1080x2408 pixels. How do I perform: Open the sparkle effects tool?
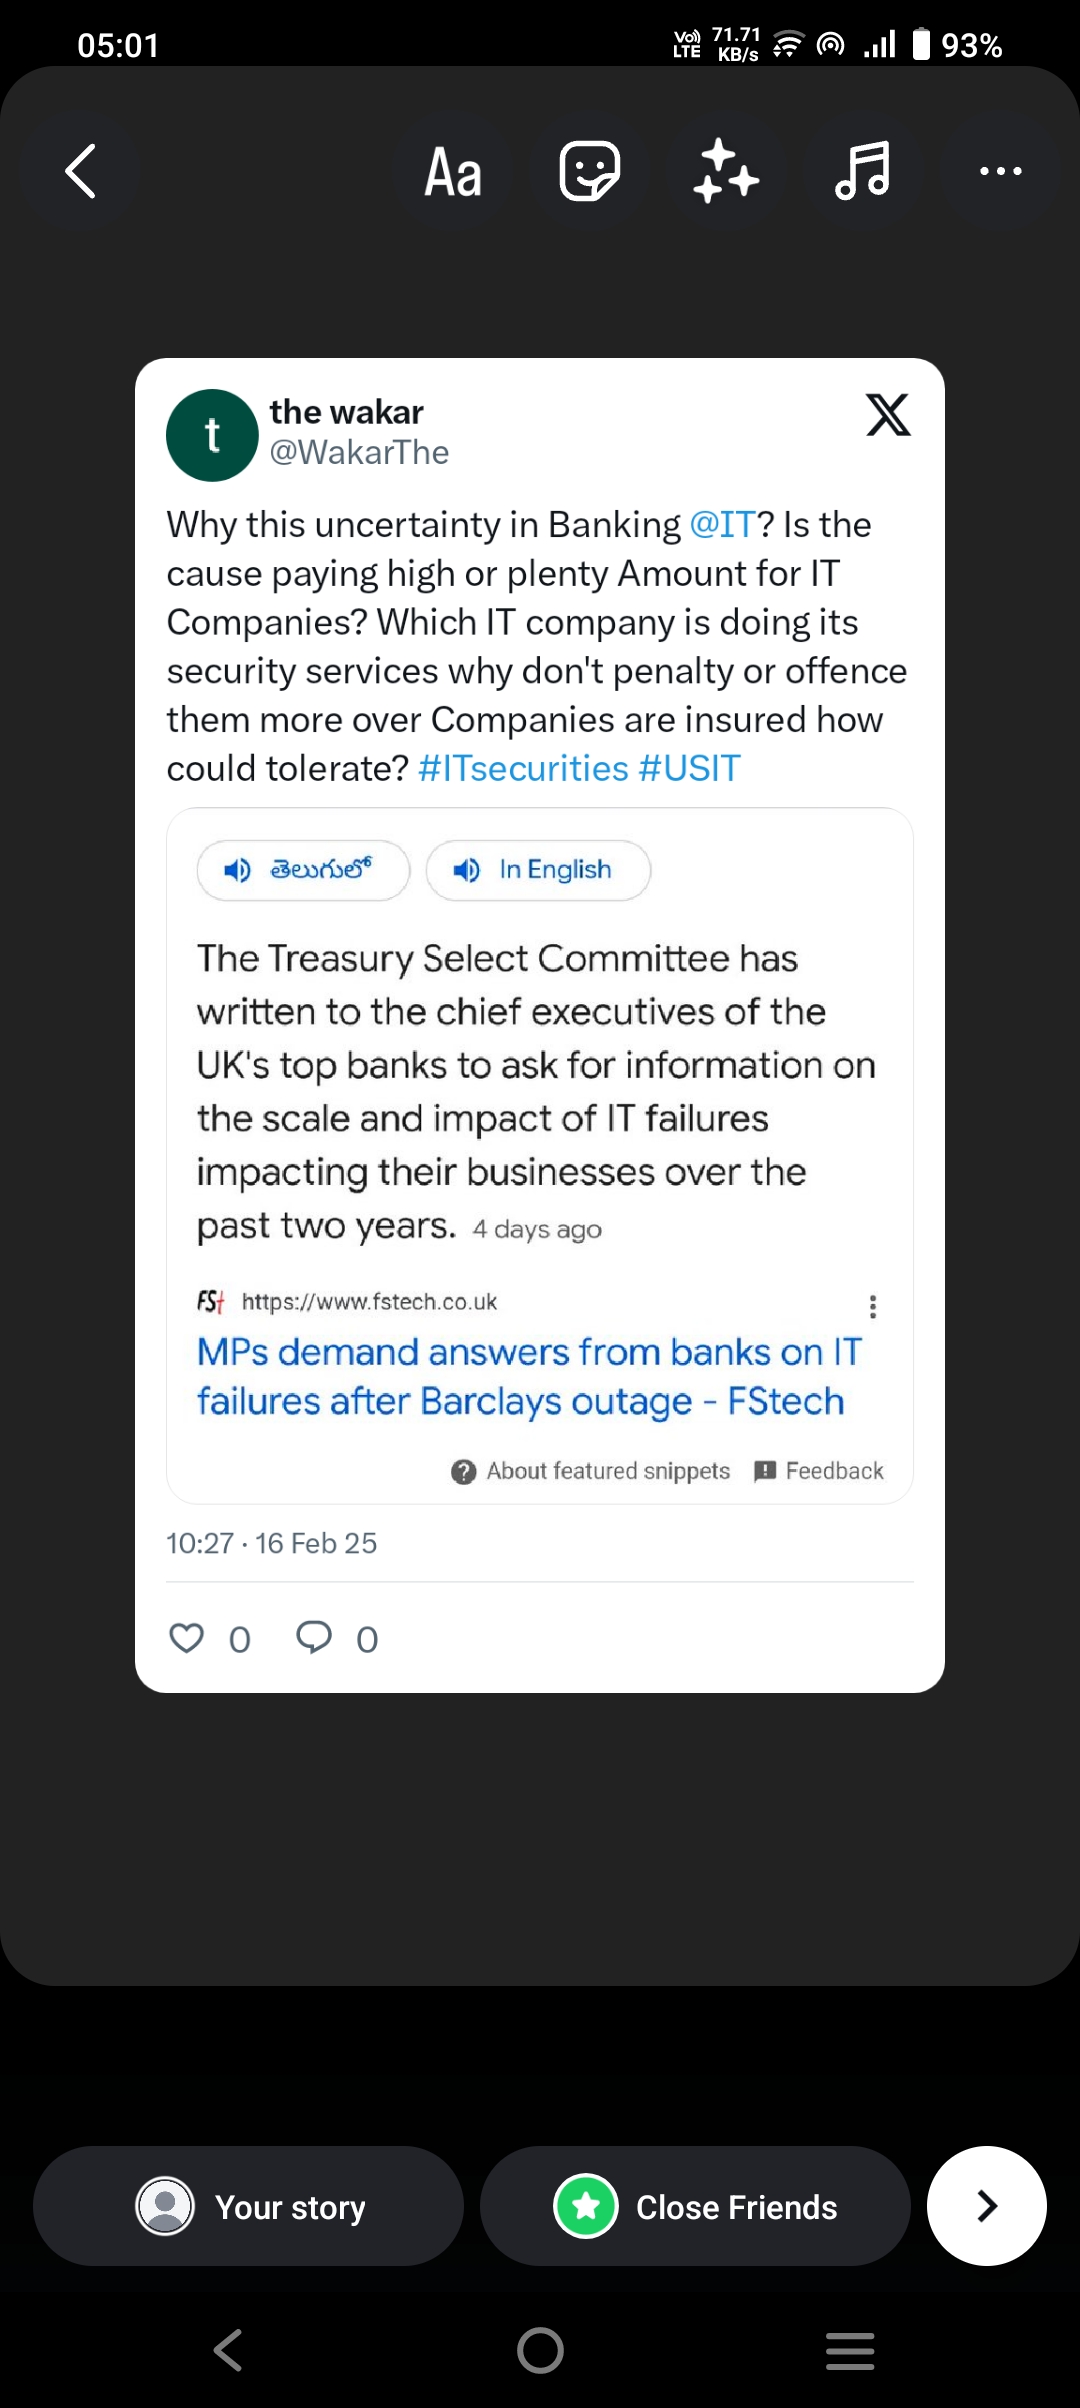pyautogui.click(x=725, y=171)
